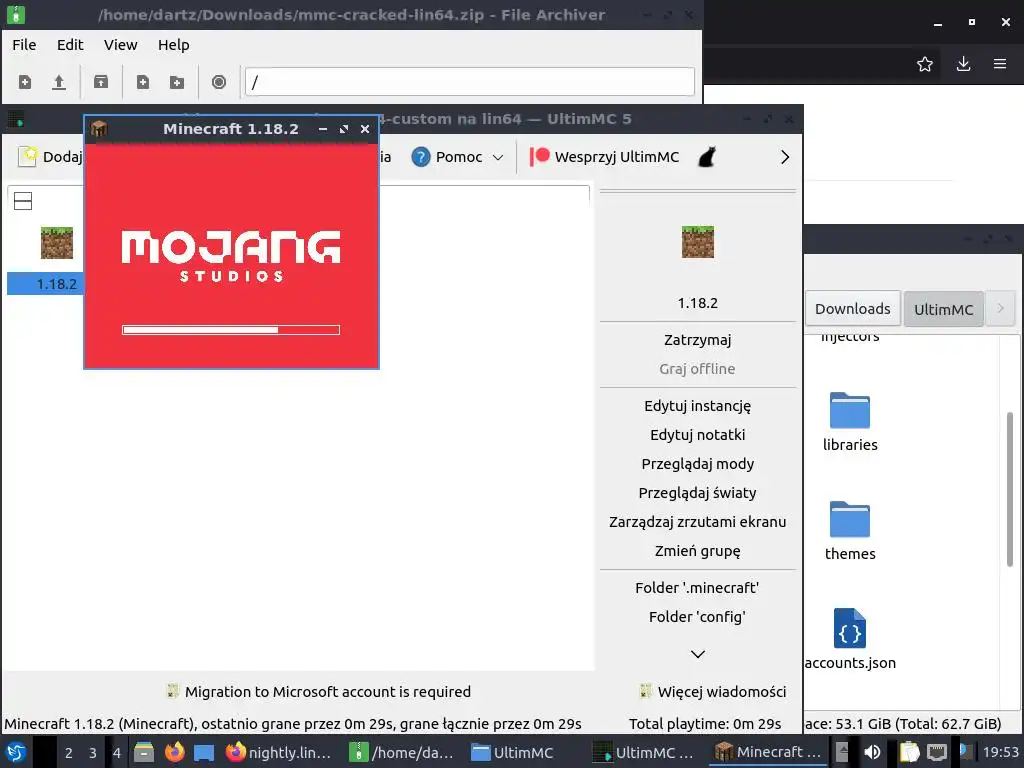Collapse the instance group with minus box
Image resolution: width=1024 pixels, height=768 pixels.
coord(23,201)
